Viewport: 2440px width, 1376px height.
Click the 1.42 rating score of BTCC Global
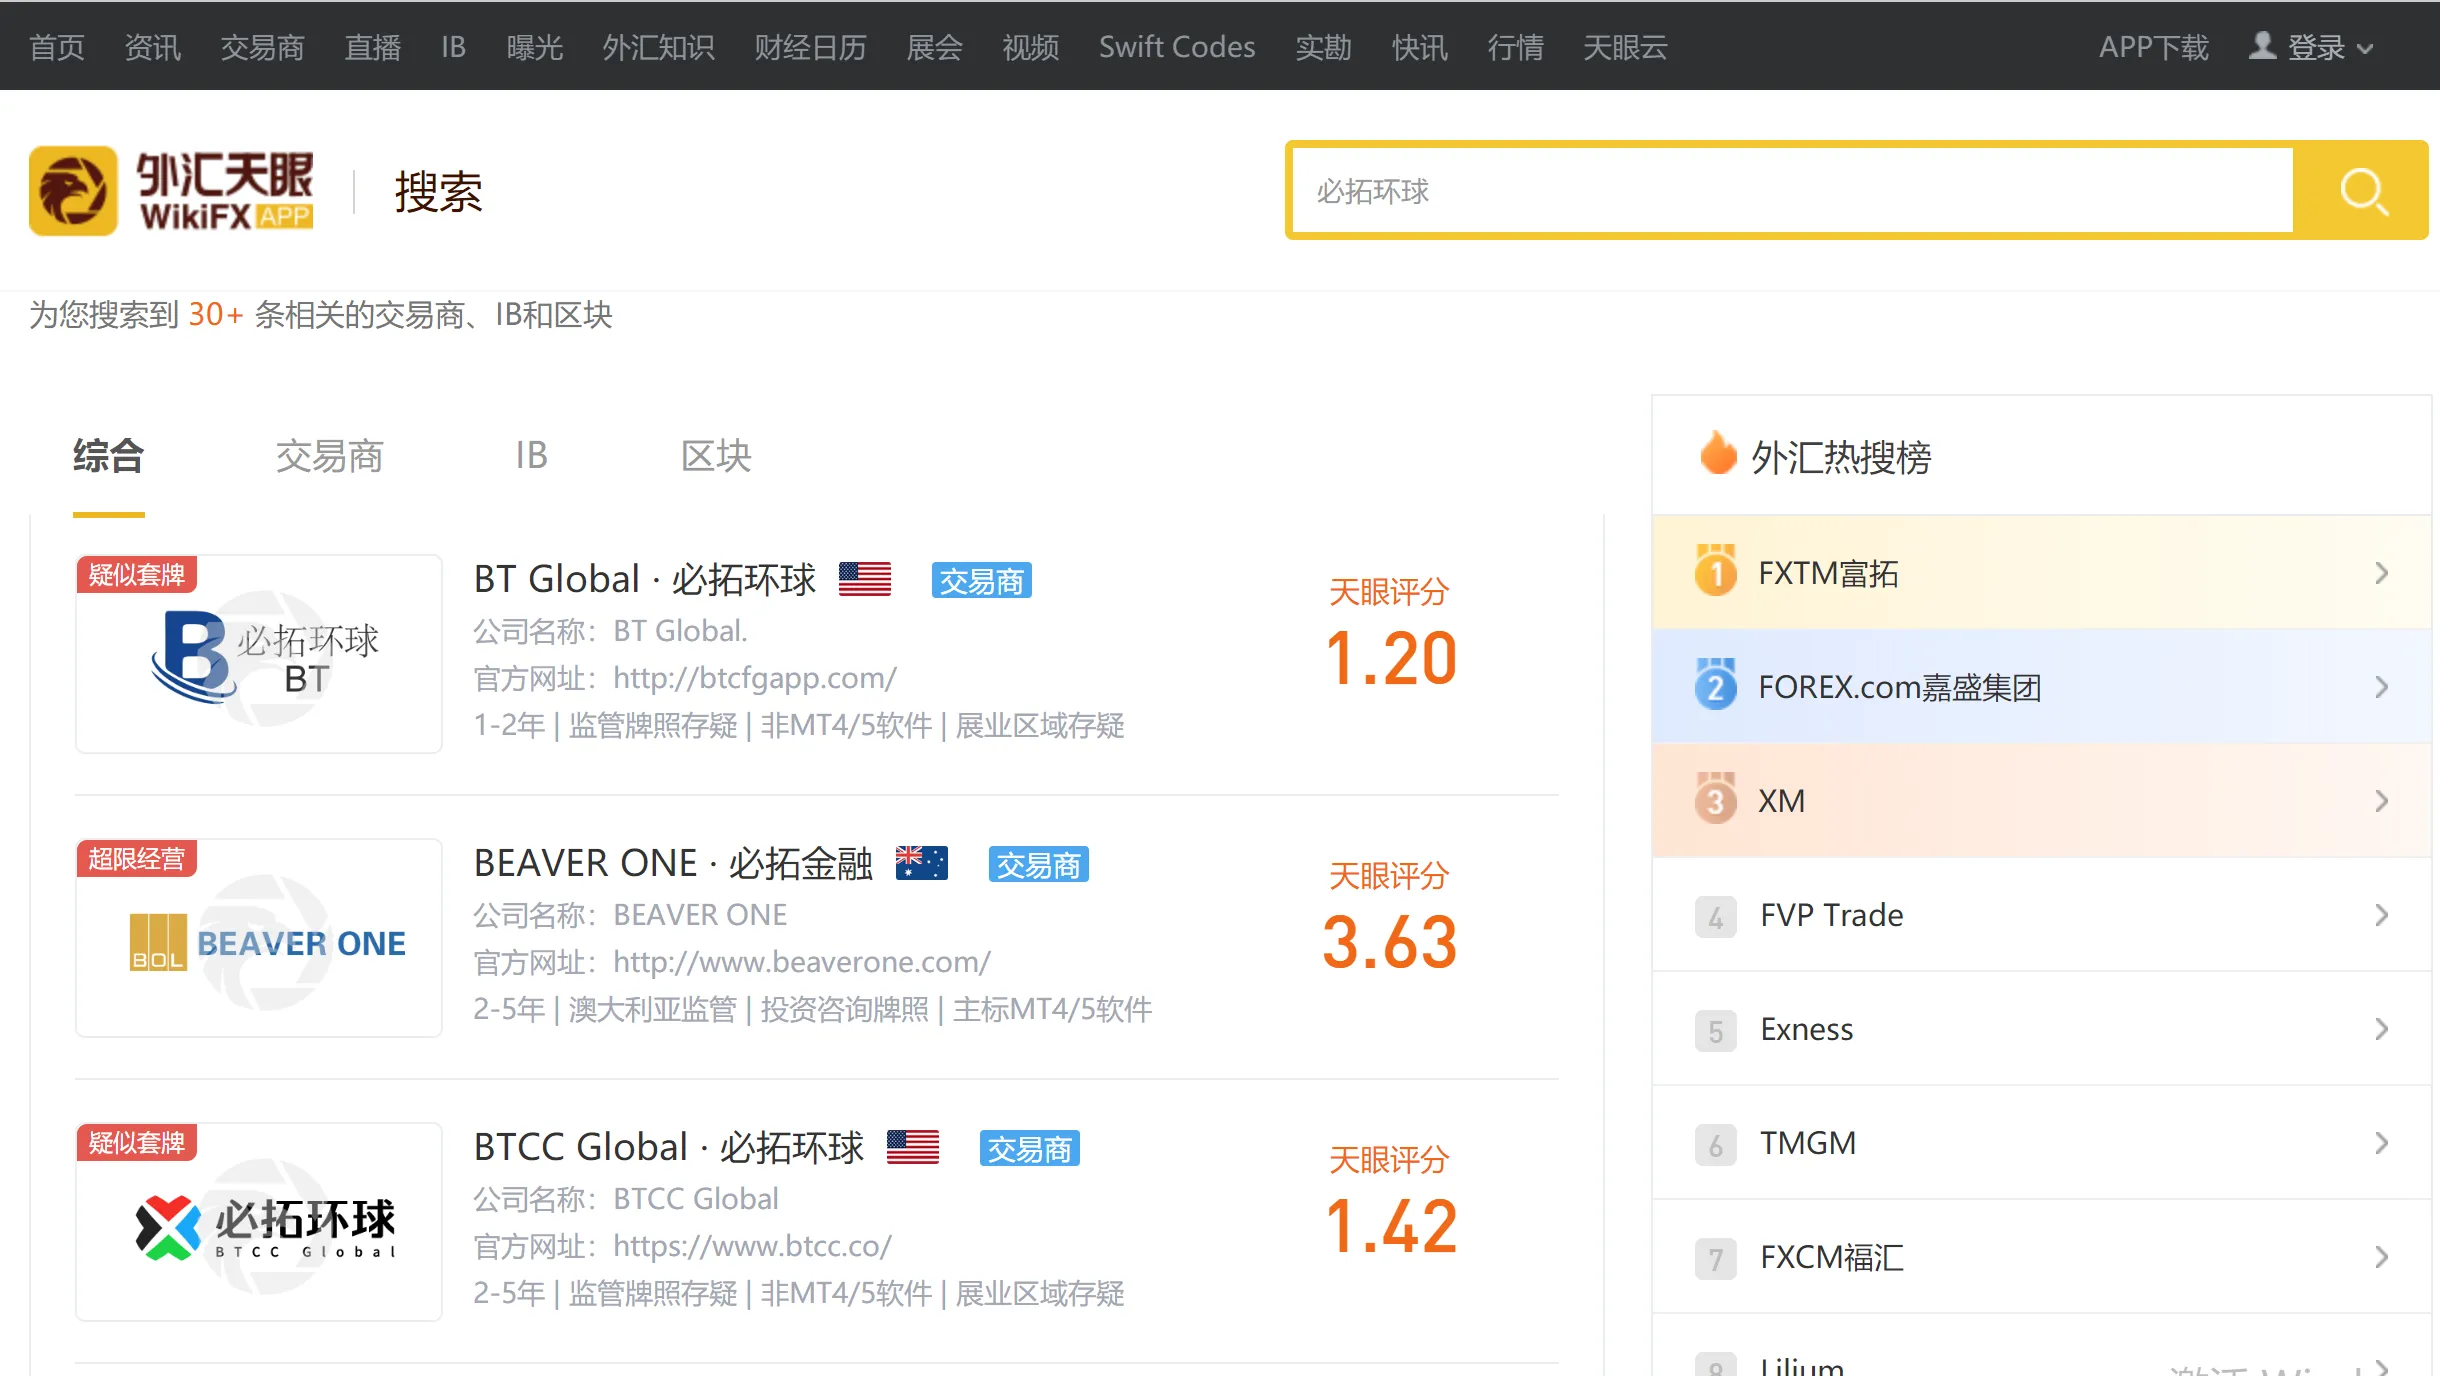pos(1390,1227)
